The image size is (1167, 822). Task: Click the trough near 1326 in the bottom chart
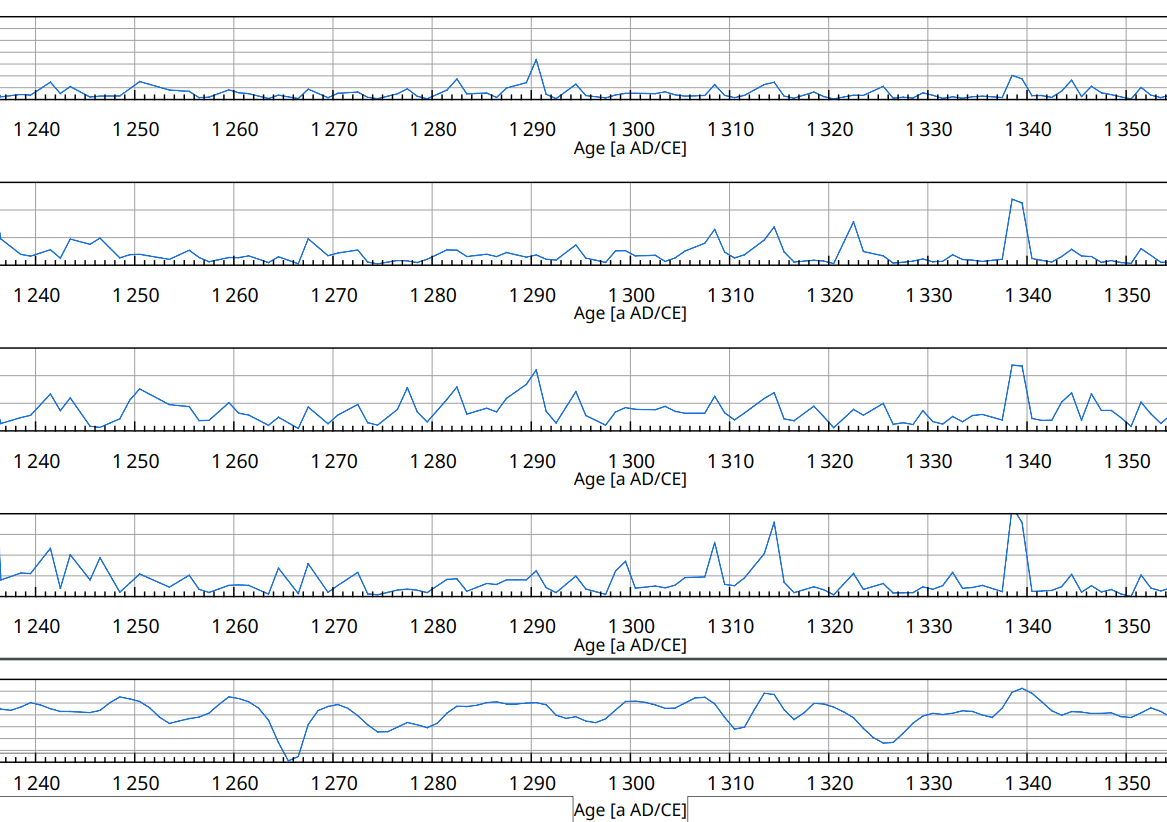pyautogui.click(x=886, y=742)
